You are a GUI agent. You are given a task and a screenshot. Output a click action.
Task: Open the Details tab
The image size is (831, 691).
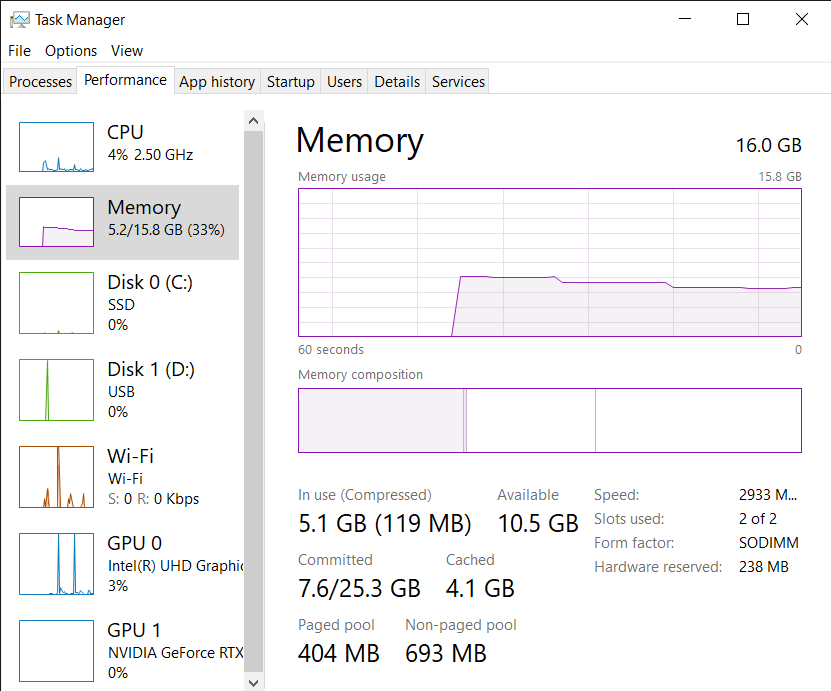point(396,82)
